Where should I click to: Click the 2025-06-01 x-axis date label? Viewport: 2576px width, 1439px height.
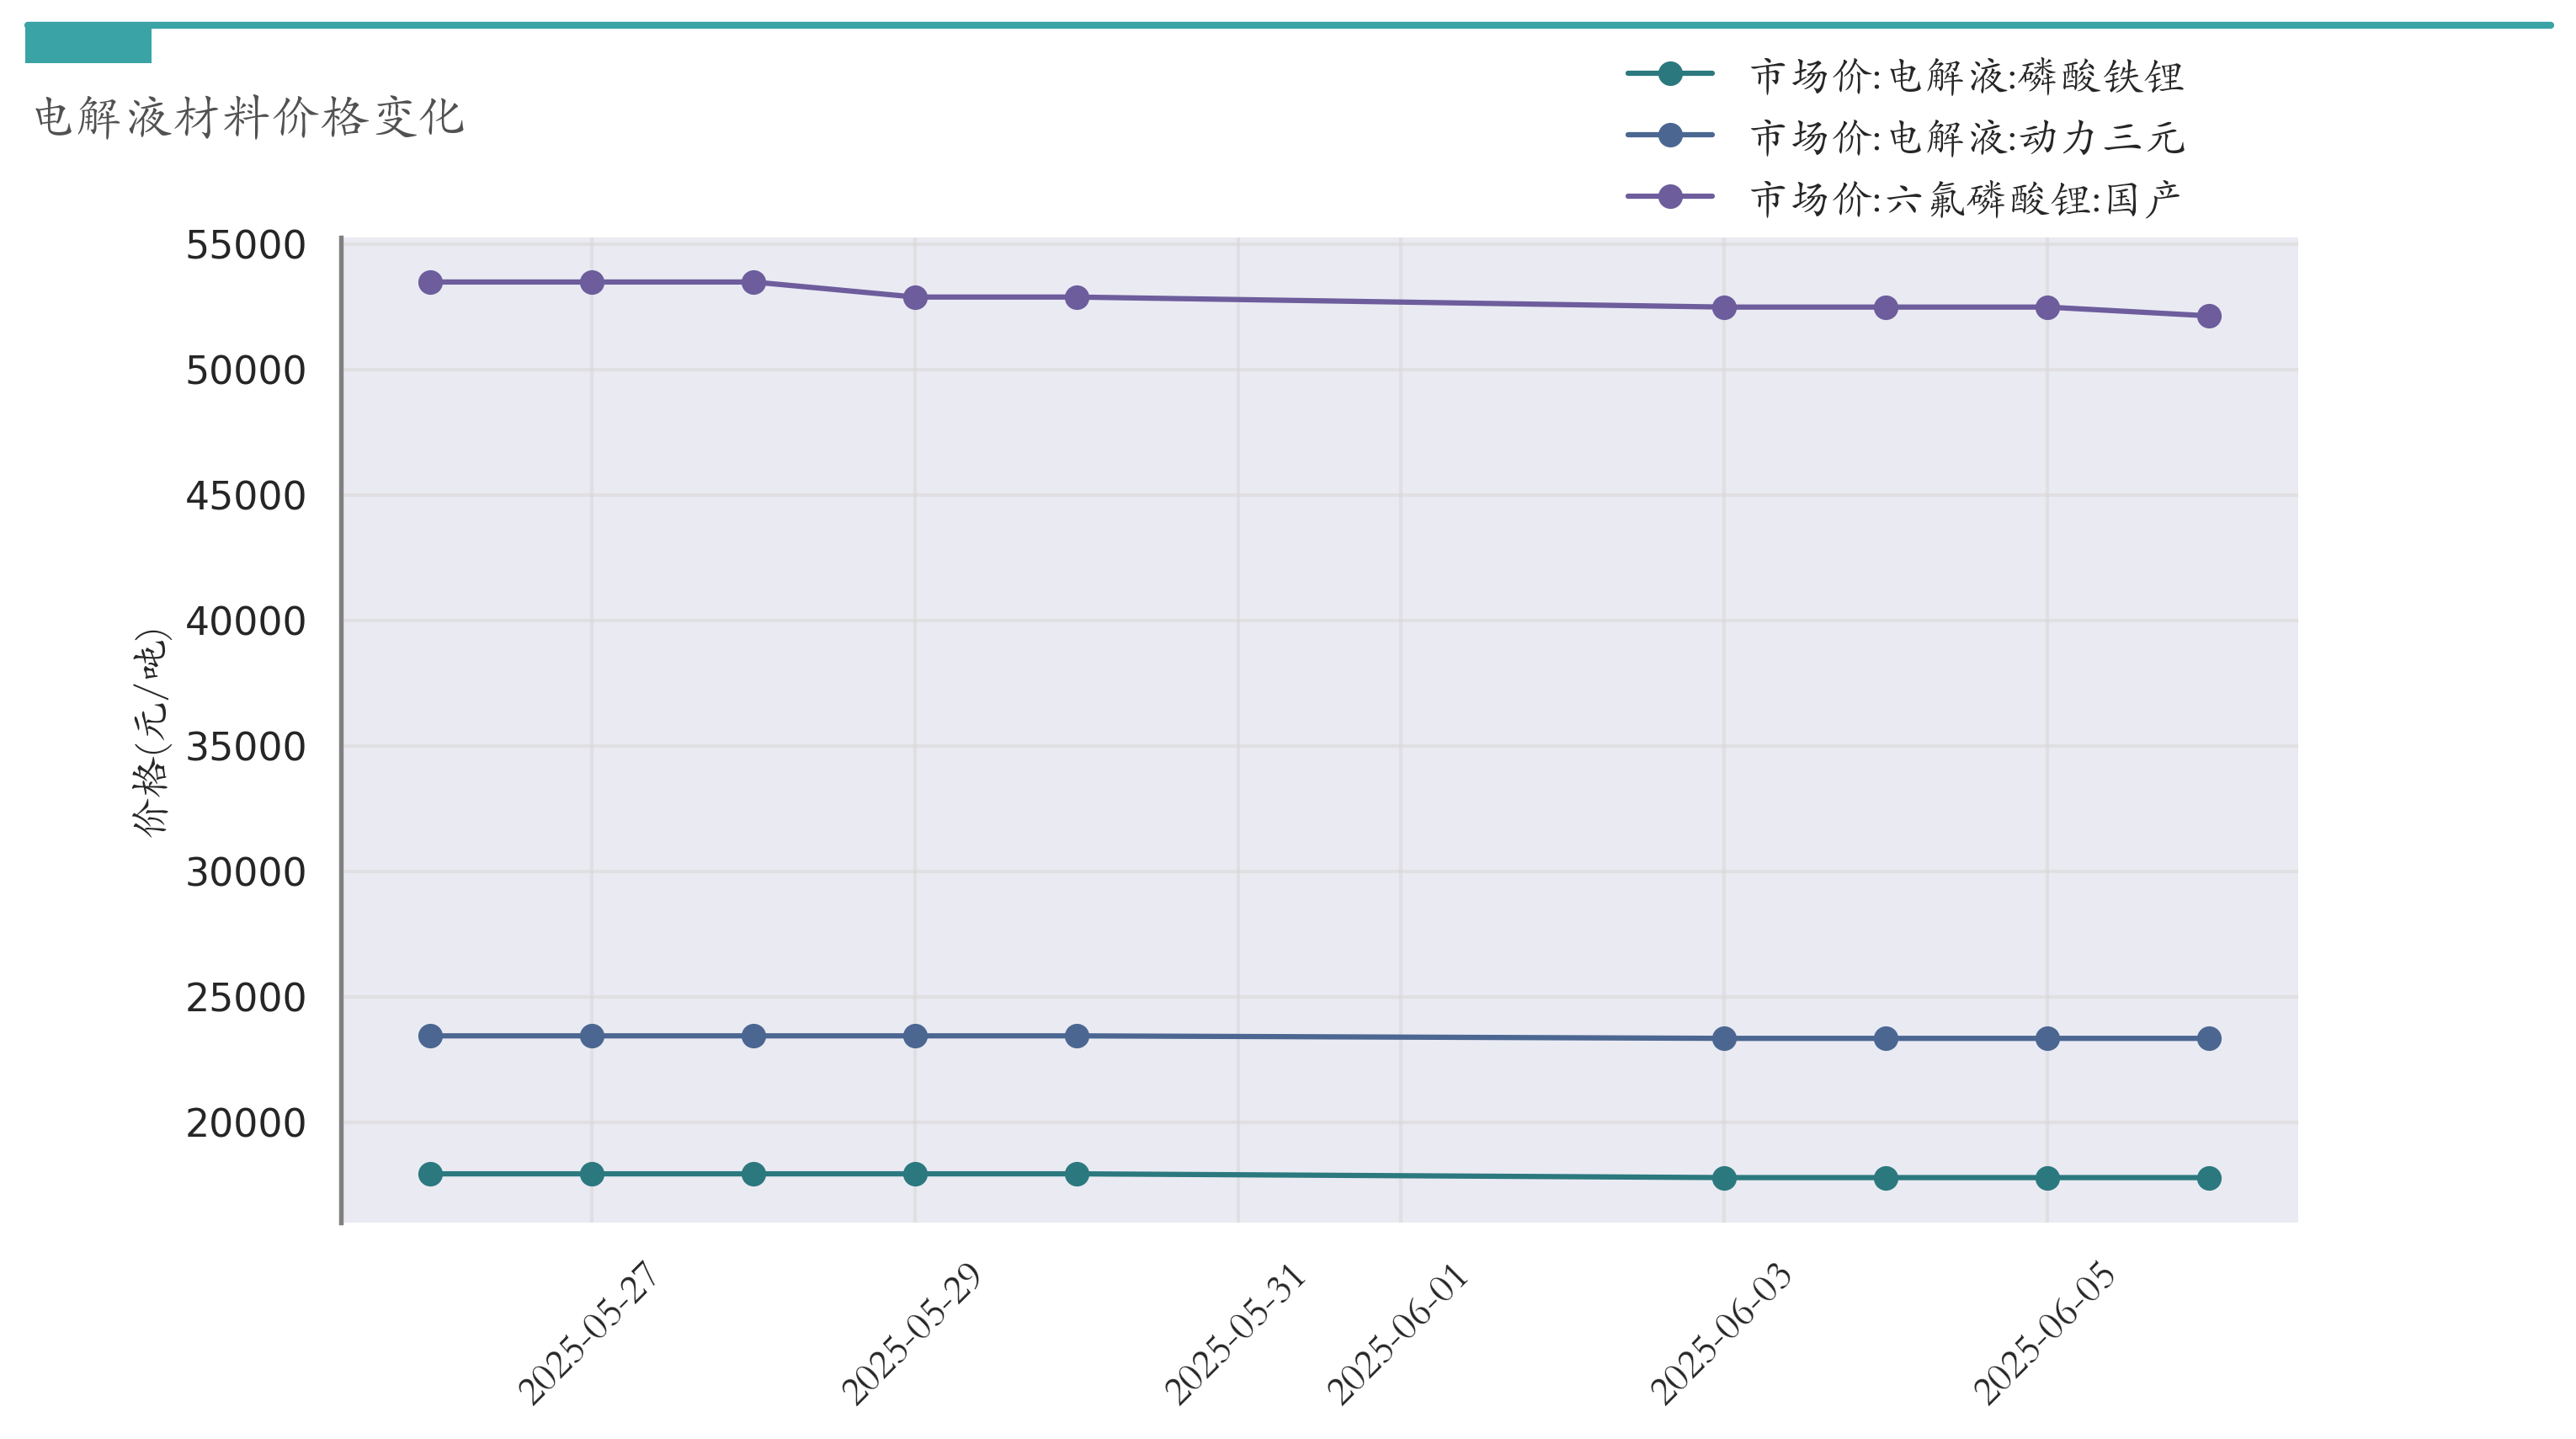pos(1398,1333)
